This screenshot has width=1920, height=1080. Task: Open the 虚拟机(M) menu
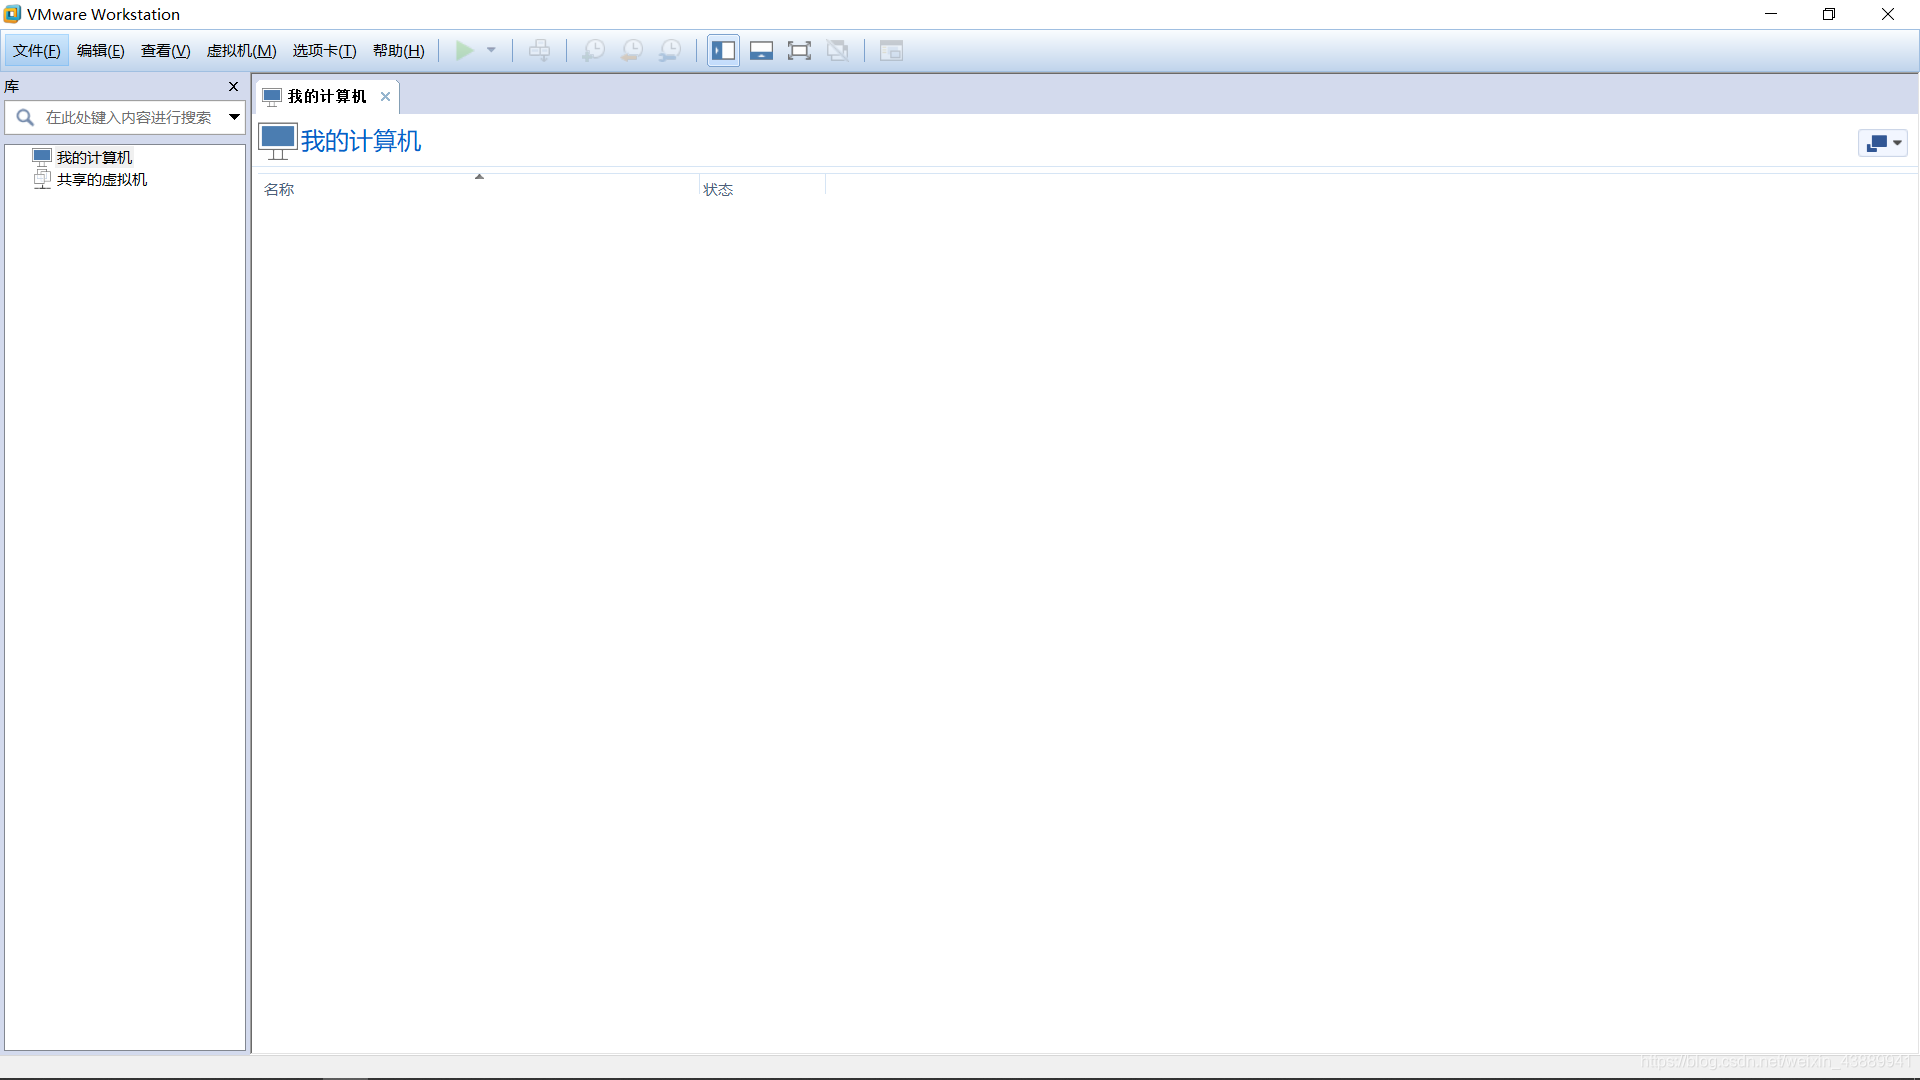(241, 51)
